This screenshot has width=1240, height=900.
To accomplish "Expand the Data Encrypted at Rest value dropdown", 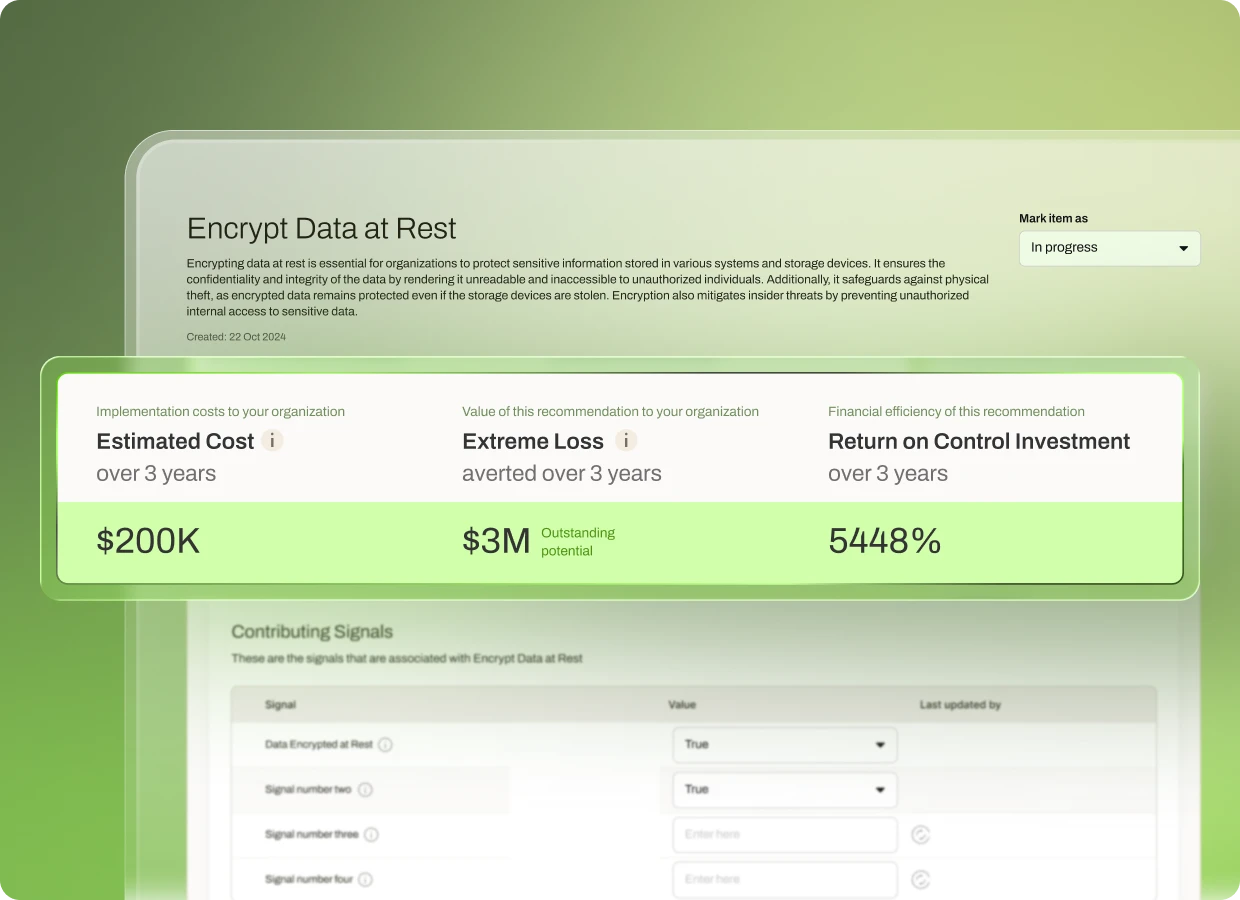I will point(784,745).
